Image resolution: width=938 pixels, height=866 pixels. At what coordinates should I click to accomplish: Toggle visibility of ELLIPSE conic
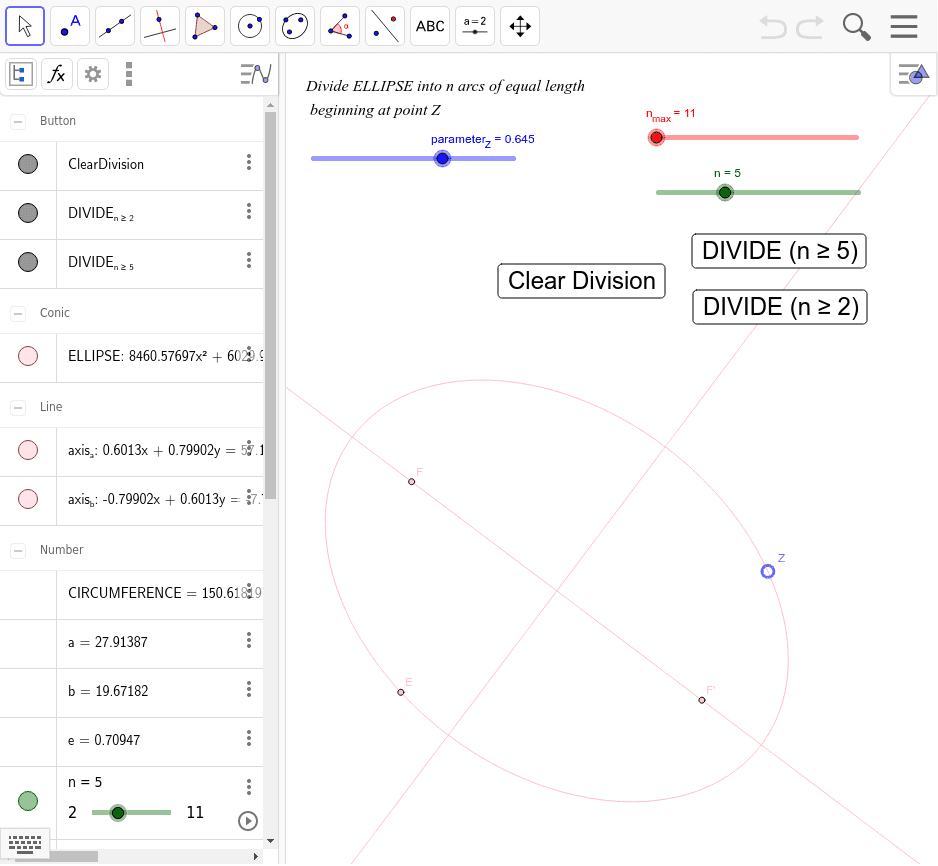point(28,356)
